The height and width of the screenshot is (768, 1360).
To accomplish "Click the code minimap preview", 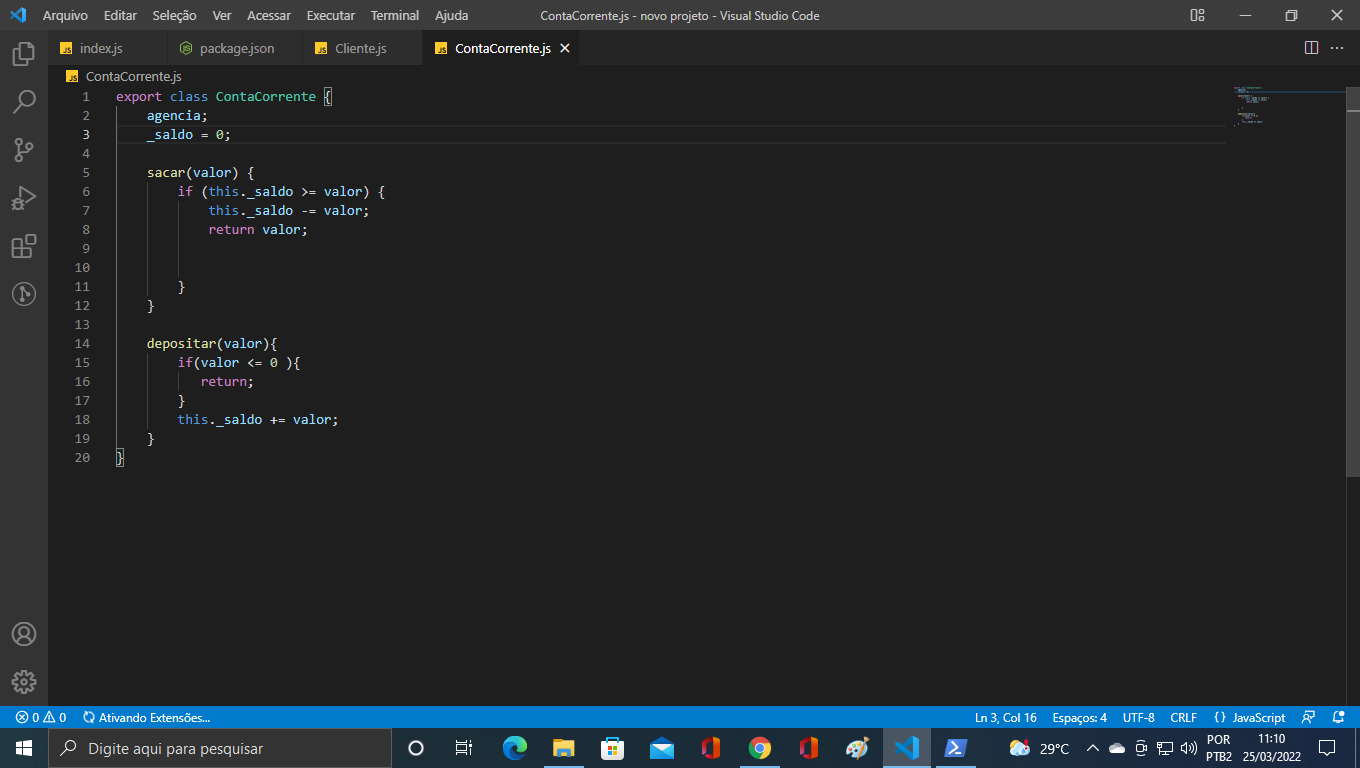I will 1286,105.
